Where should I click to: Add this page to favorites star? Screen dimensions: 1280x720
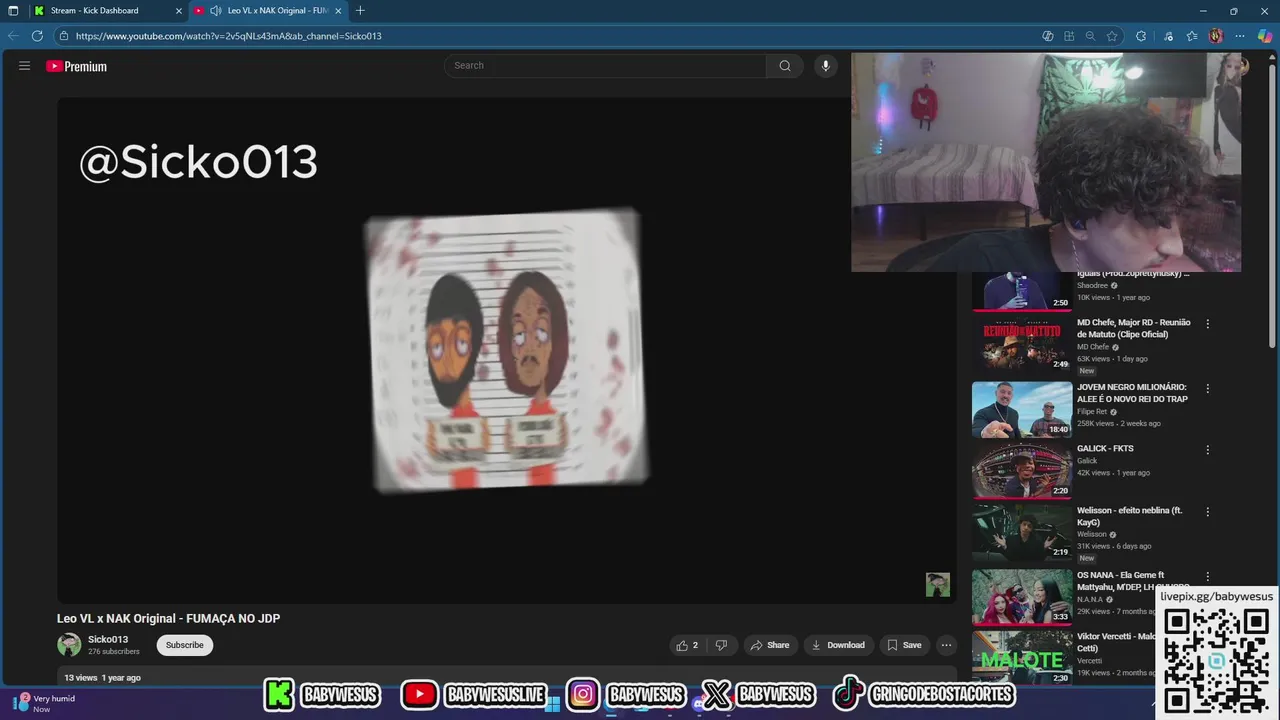point(1111,36)
